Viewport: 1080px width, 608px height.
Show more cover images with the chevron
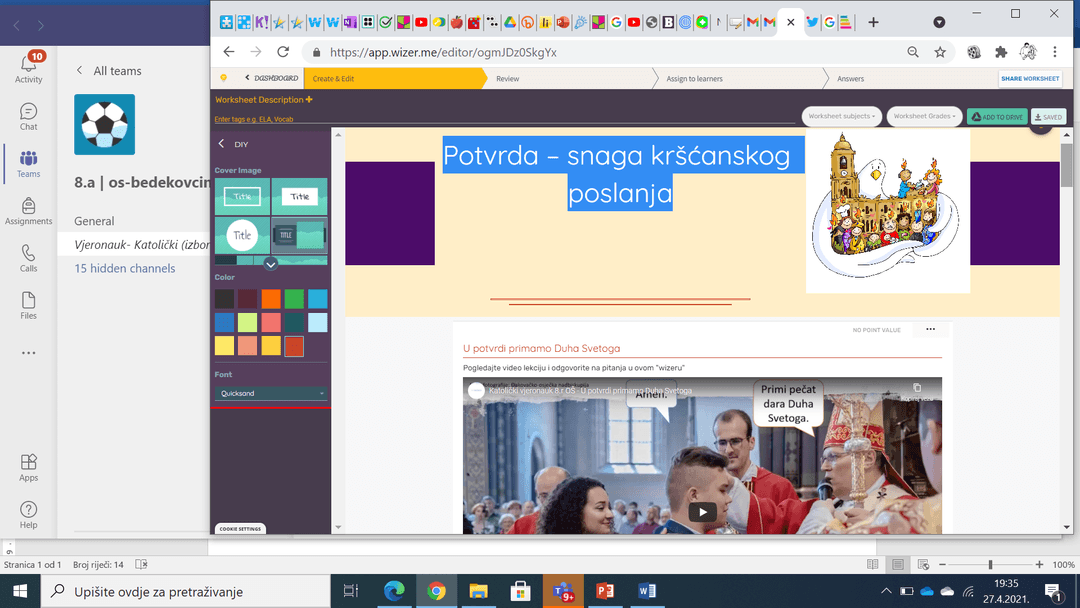click(x=270, y=264)
